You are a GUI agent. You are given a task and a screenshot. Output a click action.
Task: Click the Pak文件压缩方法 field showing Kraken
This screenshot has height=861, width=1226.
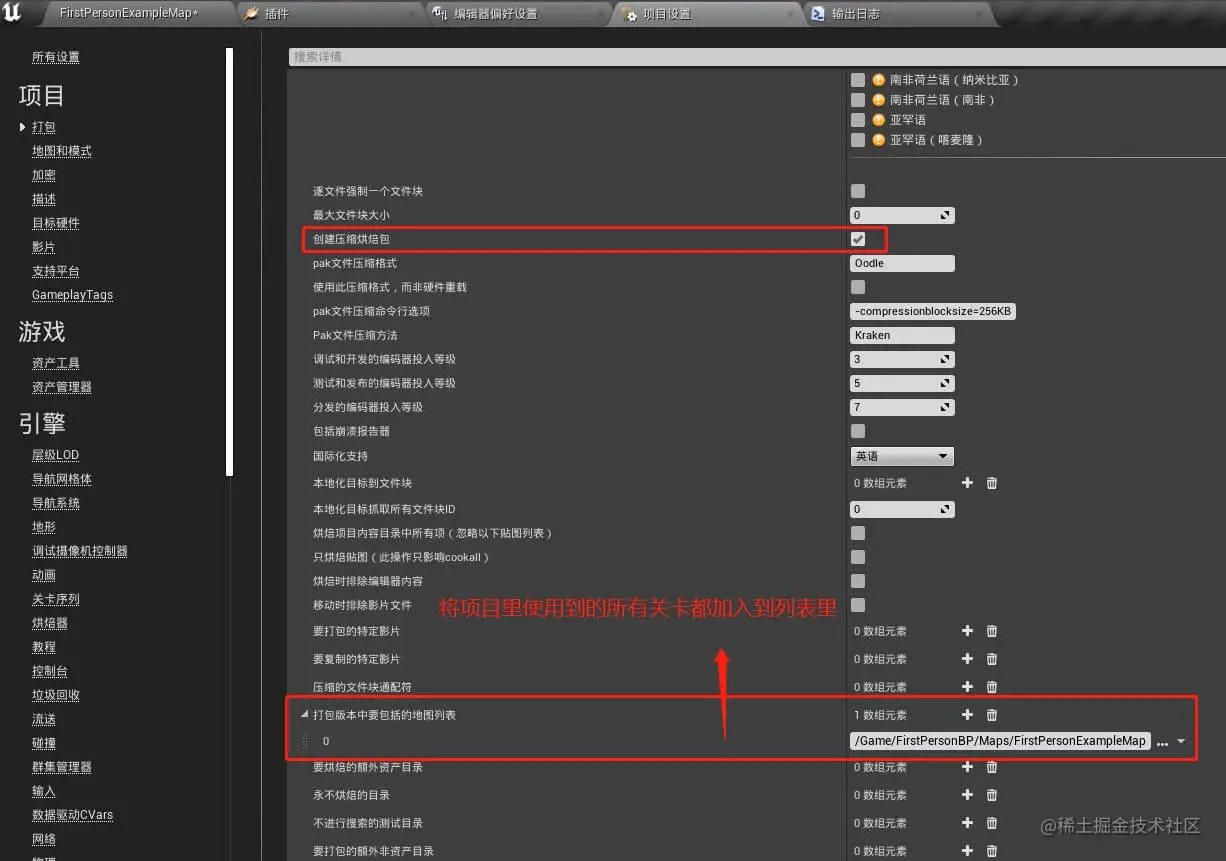point(902,335)
